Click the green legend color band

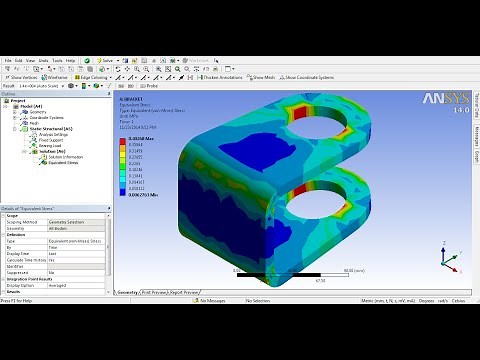123,167
